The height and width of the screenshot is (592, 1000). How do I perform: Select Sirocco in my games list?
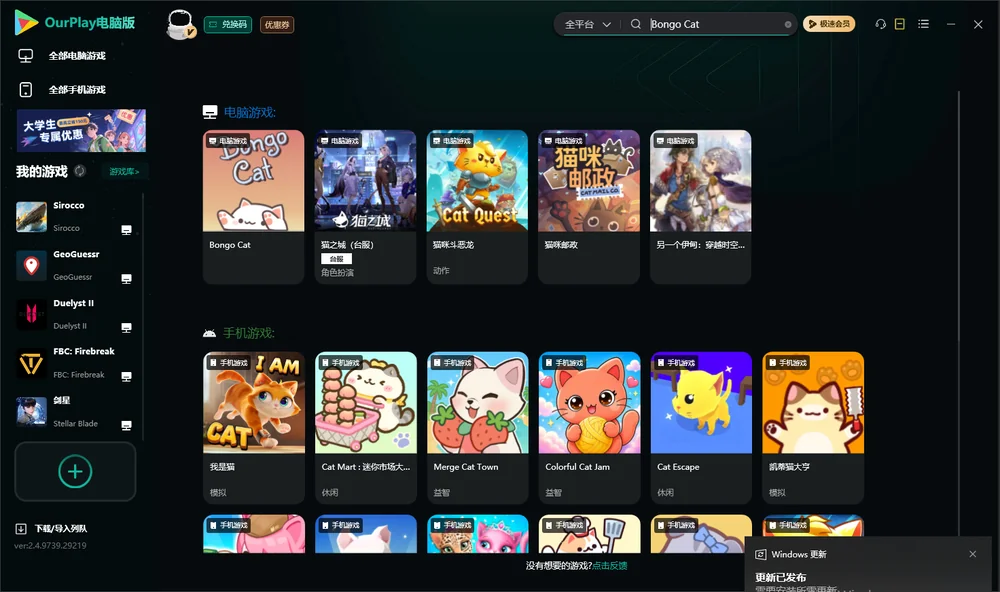click(x=75, y=217)
